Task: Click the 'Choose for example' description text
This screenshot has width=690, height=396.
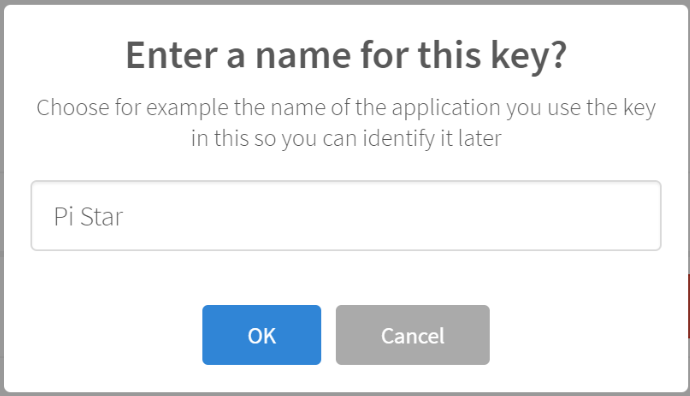Action: pyautogui.click(x=346, y=123)
